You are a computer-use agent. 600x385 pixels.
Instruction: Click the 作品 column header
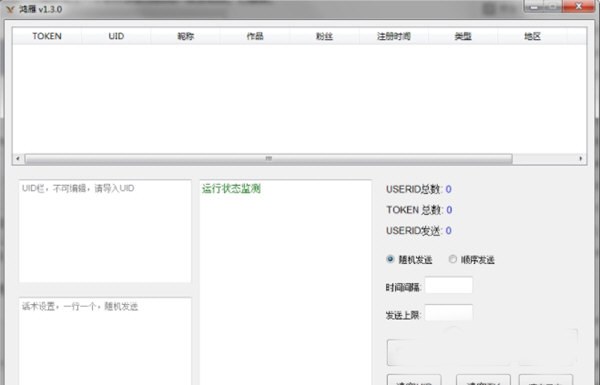tap(255, 36)
